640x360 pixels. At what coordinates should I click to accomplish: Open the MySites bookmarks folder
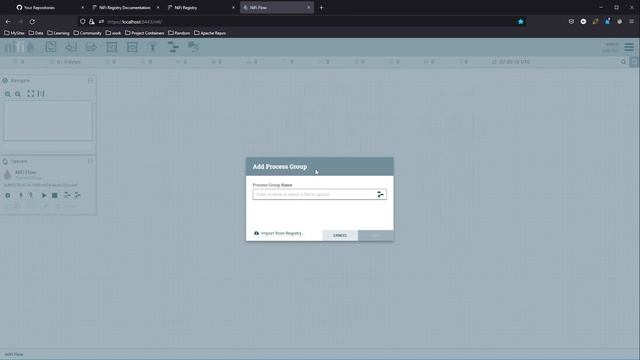click(x=14, y=33)
